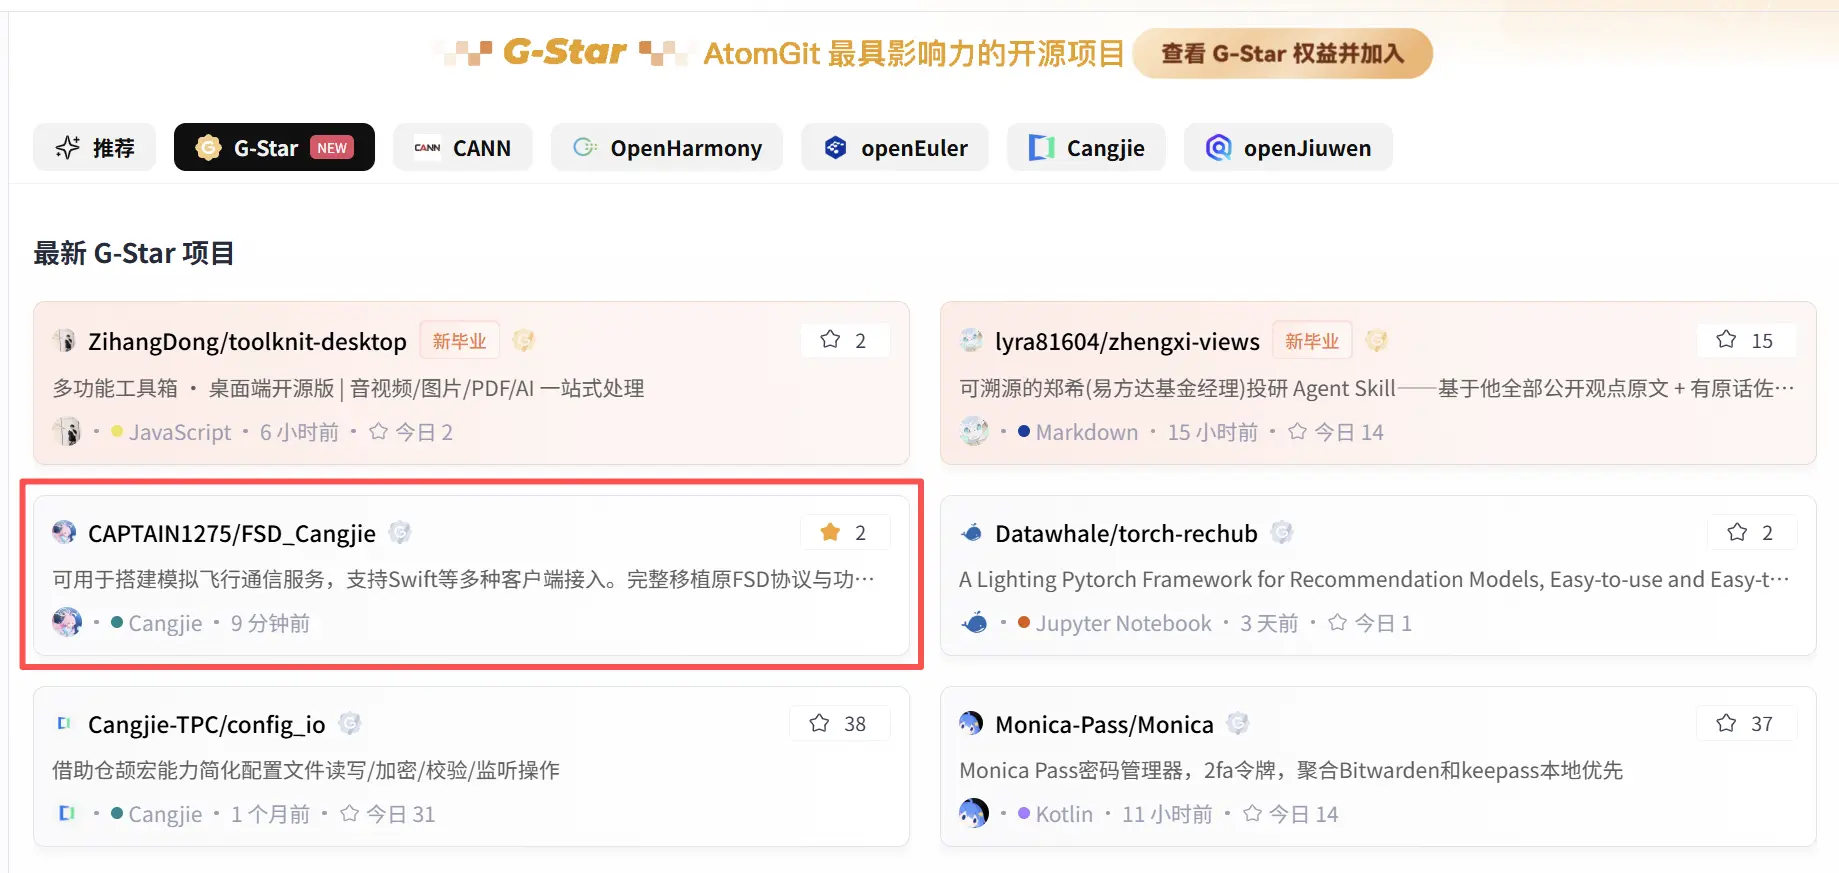Open Cangjie-TPC/config_io project link
Screen dimensions: 1839x873
click(x=207, y=725)
